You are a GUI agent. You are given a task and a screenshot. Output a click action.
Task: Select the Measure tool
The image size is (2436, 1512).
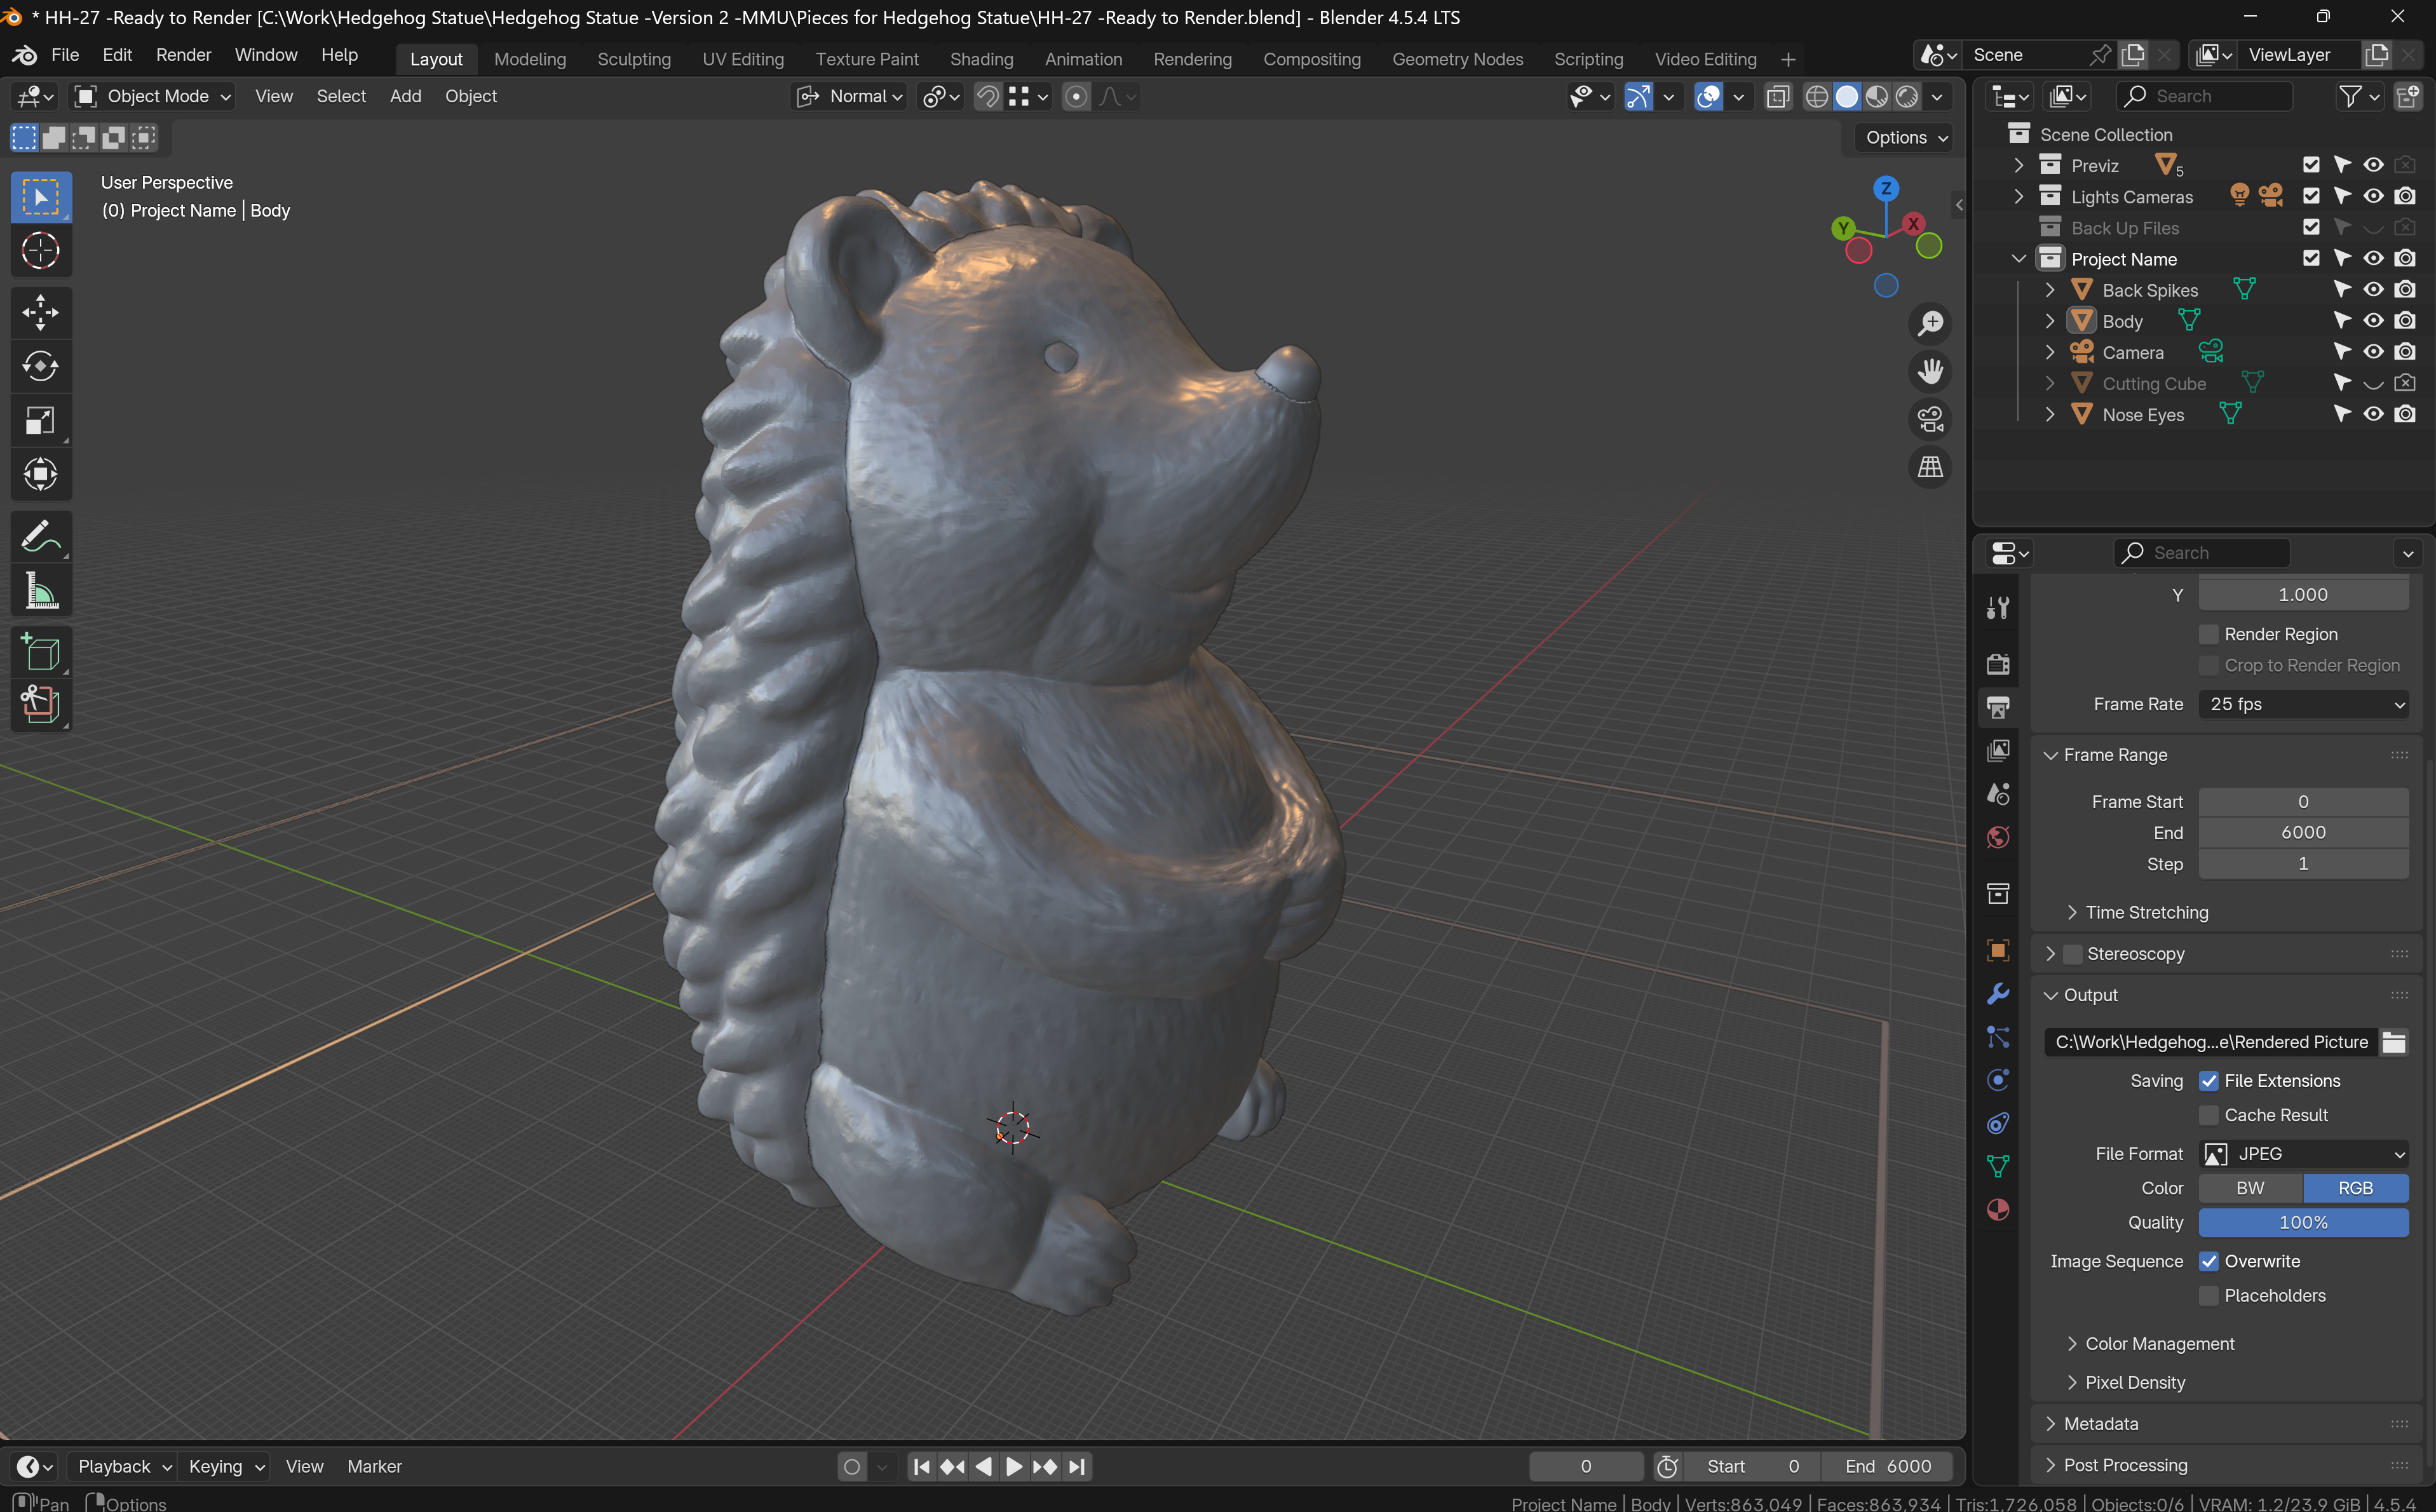click(40, 591)
